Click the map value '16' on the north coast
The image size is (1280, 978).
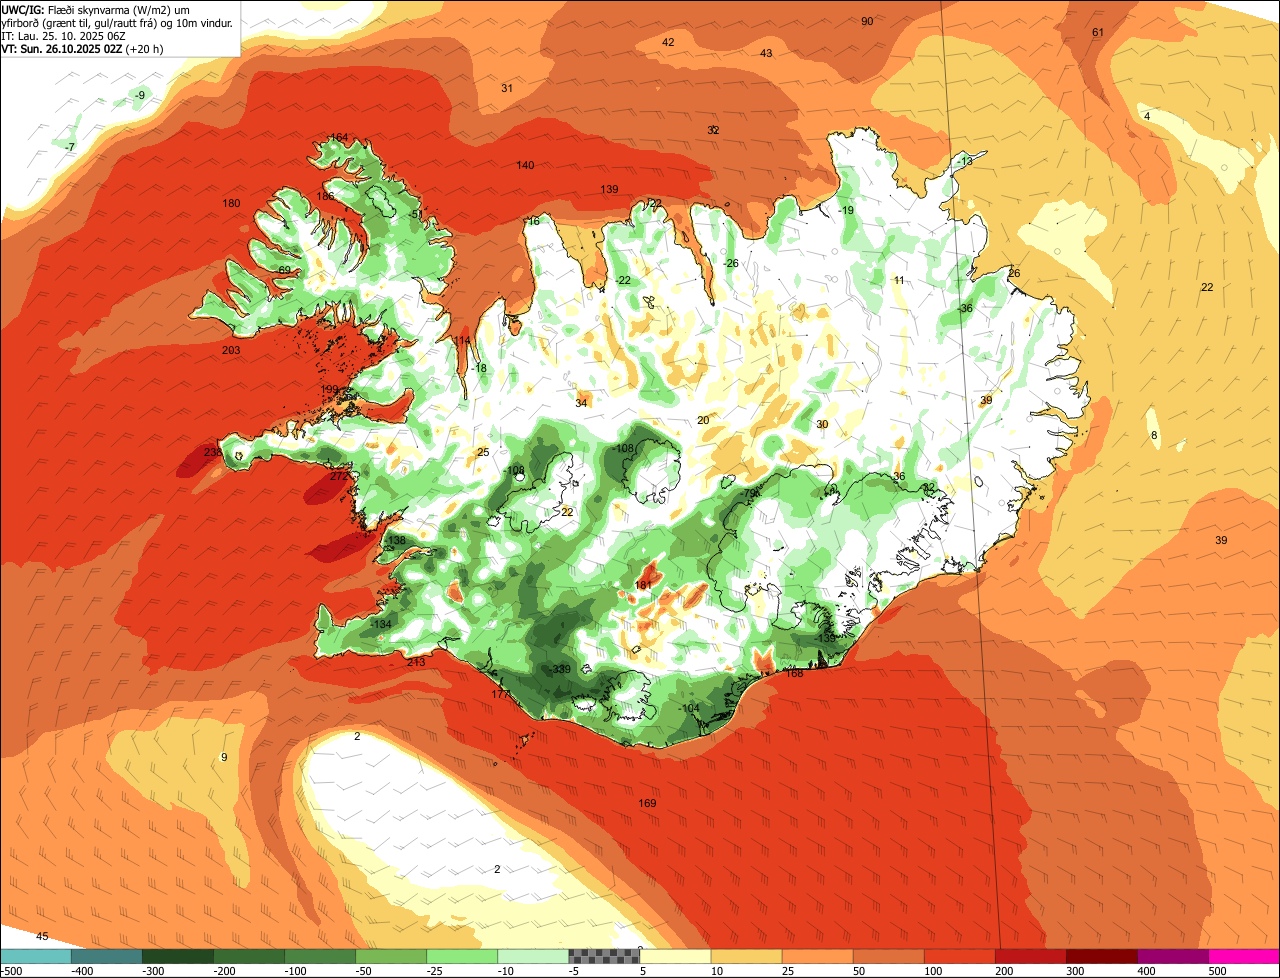(534, 221)
